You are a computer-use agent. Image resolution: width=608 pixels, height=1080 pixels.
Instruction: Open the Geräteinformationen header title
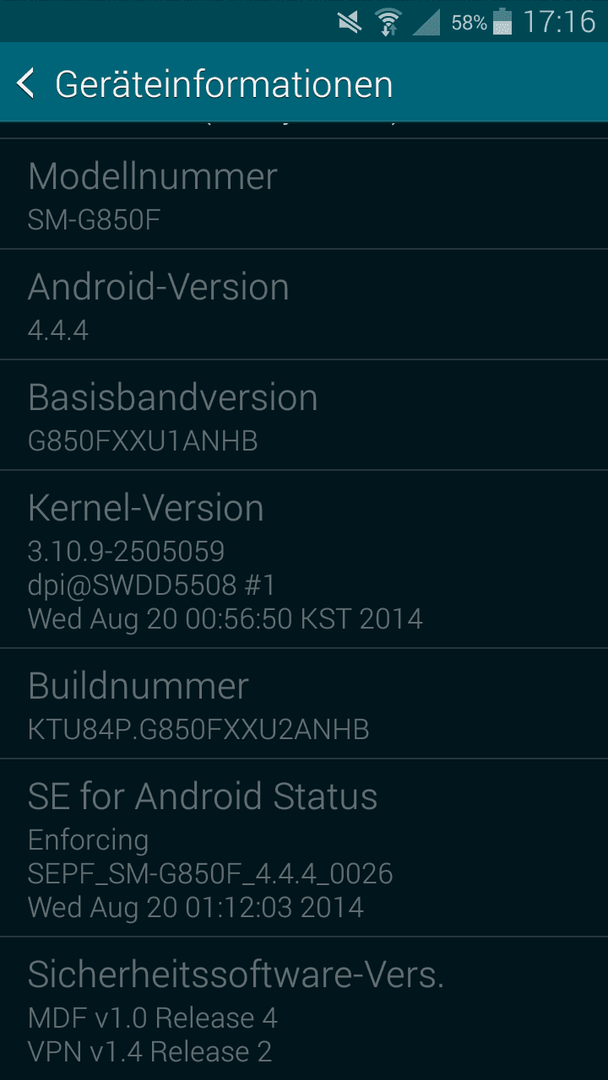click(224, 84)
